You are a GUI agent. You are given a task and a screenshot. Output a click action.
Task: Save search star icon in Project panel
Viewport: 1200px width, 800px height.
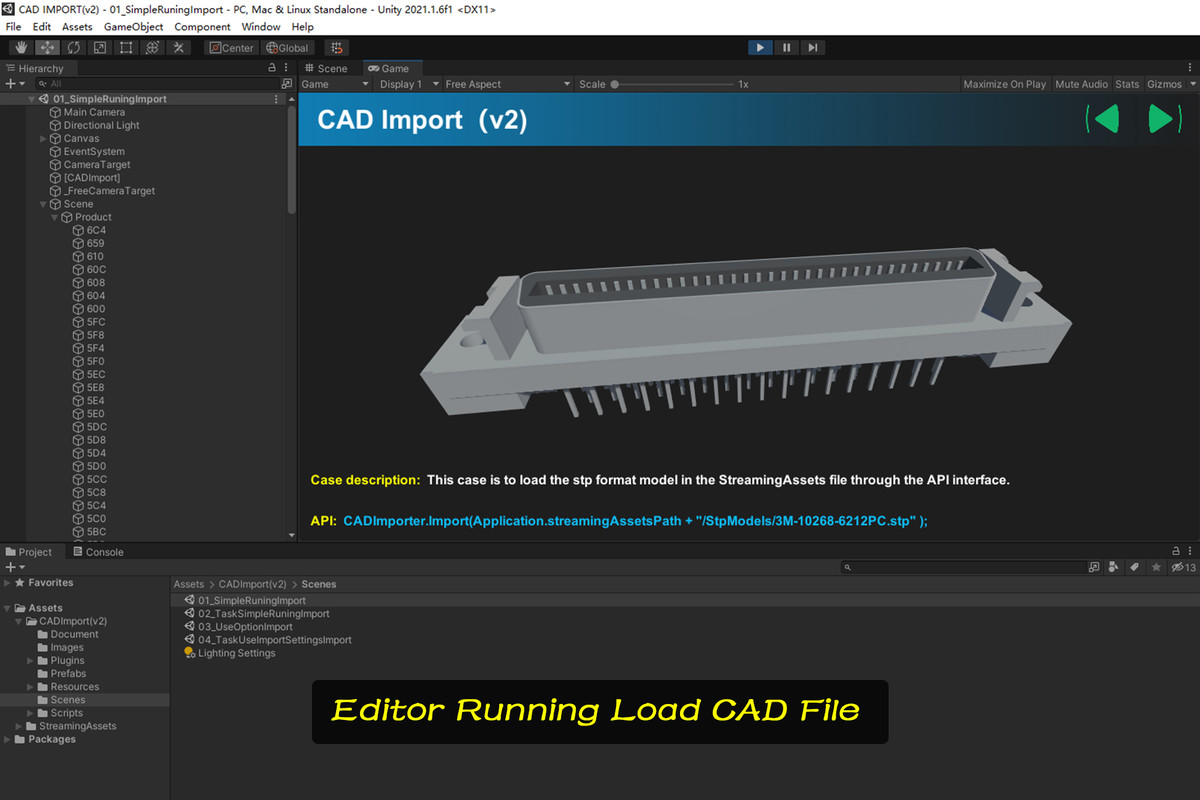pyautogui.click(x=1156, y=567)
